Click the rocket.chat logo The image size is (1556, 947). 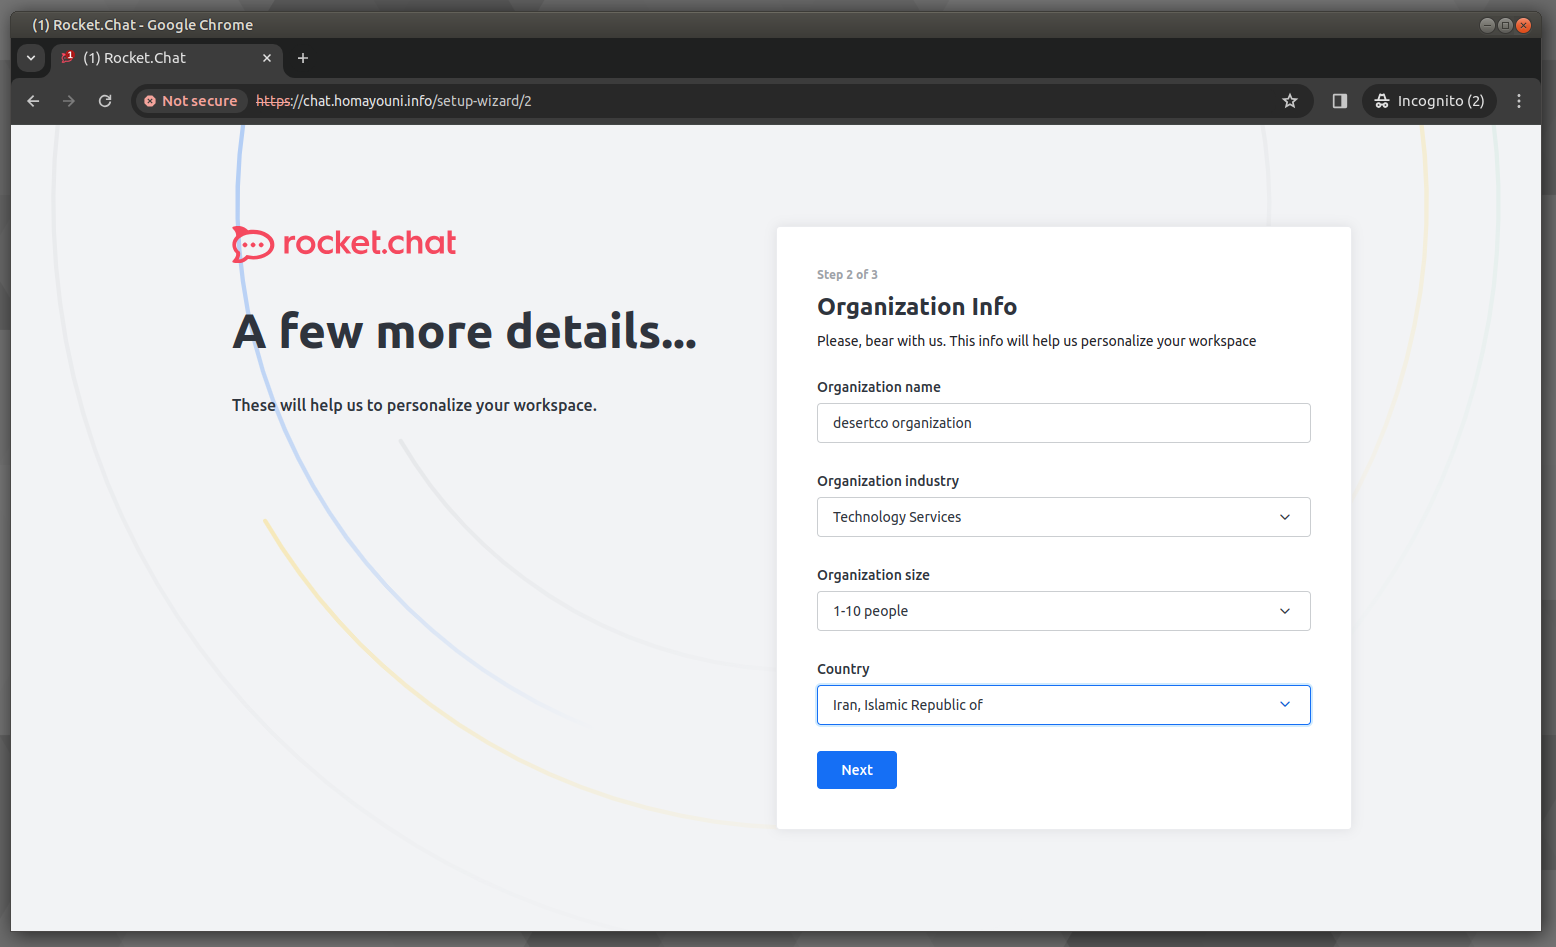pos(344,243)
